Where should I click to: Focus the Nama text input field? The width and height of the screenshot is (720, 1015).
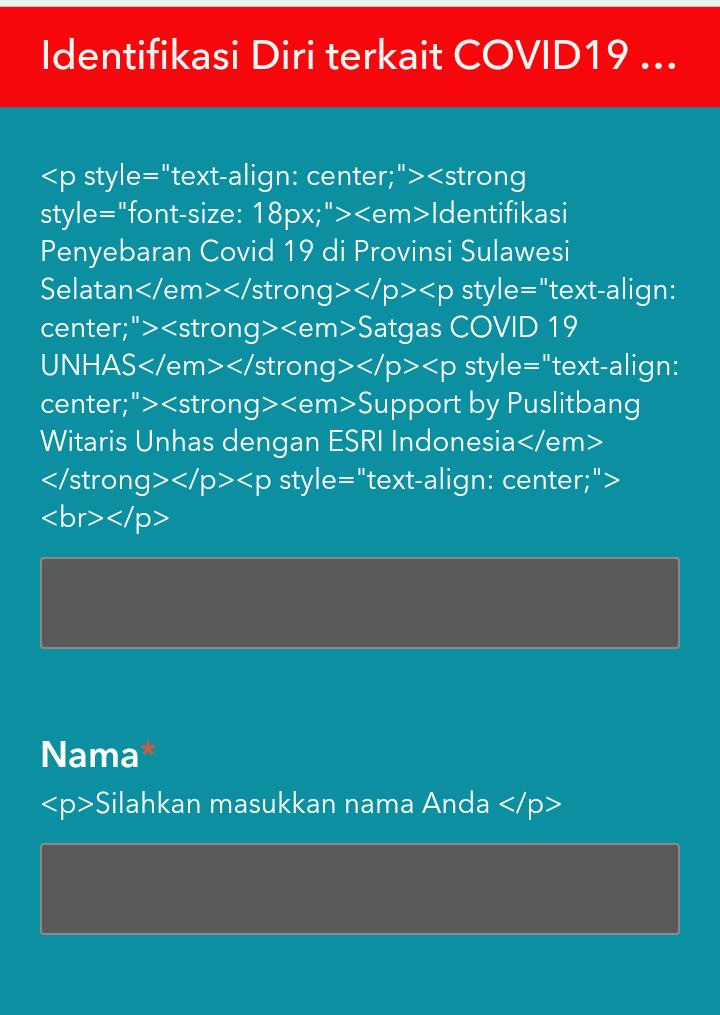(x=360, y=889)
